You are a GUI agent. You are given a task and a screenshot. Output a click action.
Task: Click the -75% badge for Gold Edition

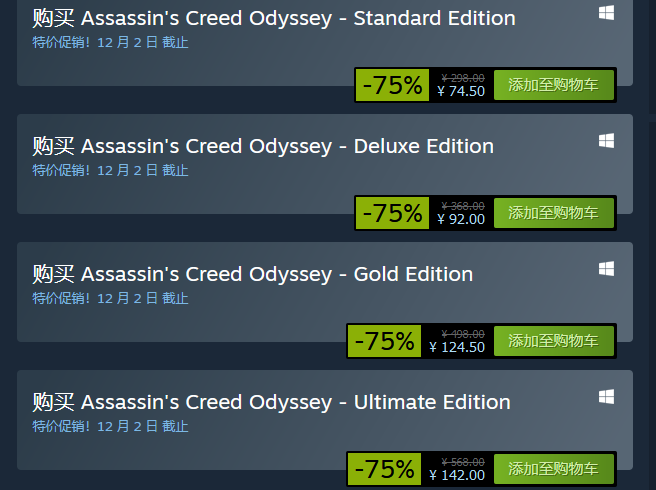pyautogui.click(x=384, y=341)
